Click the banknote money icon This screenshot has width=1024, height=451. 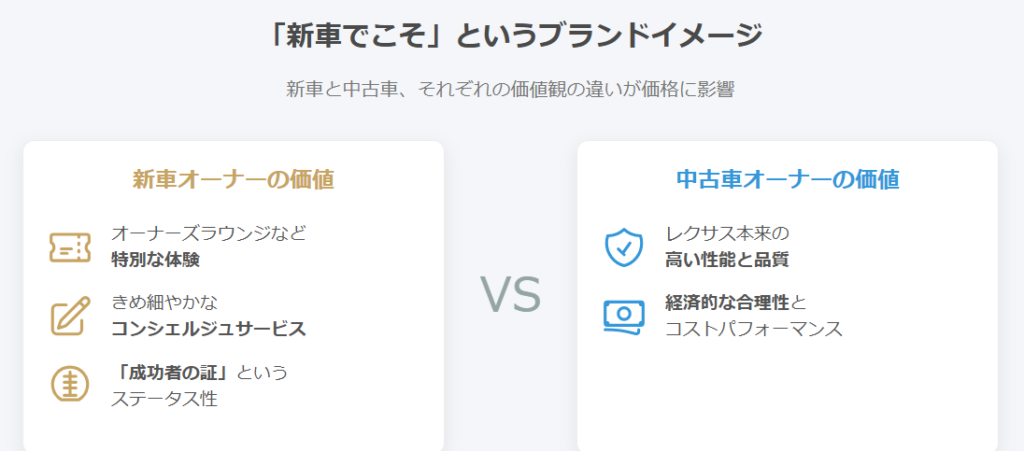[x=624, y=317]
